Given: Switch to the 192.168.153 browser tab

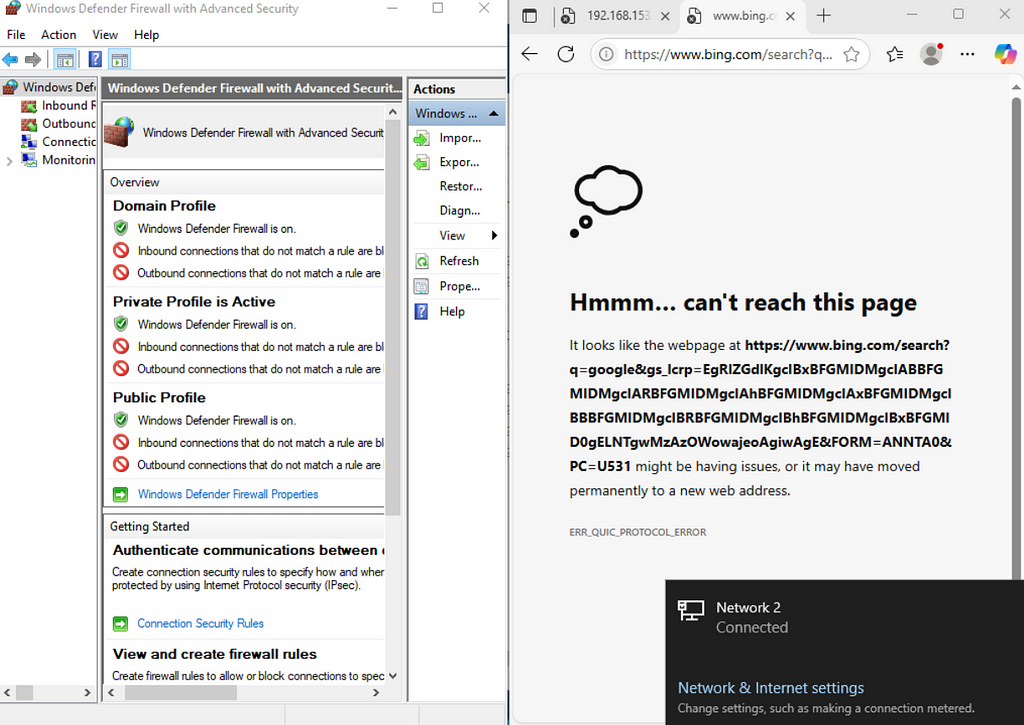Looking at the screenshot, I should click(x=616, y=16).
